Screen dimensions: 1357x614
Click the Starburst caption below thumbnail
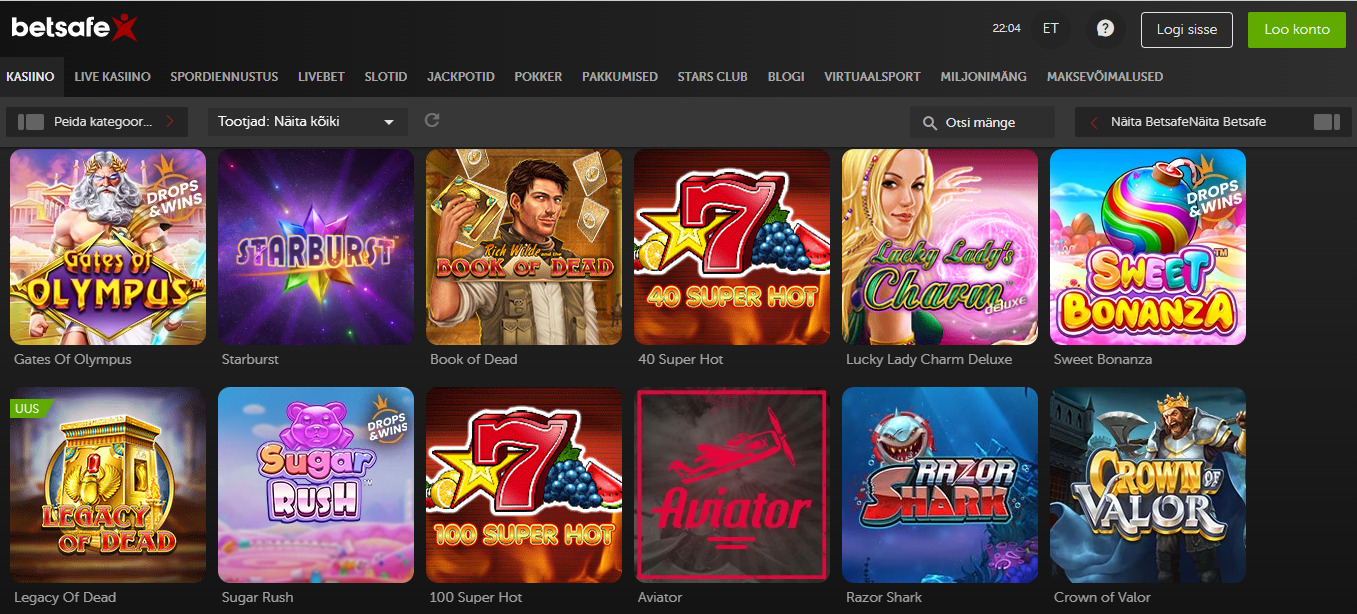[x=250, y=359]
